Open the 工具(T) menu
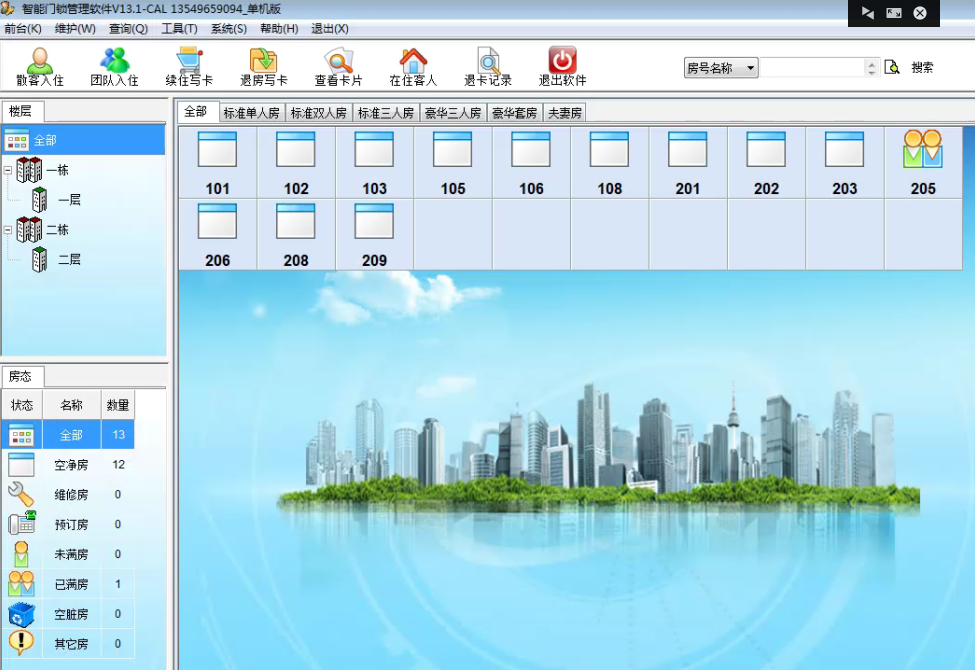Image resolution: width=975 pixels, height=670 pixels. 179,29
